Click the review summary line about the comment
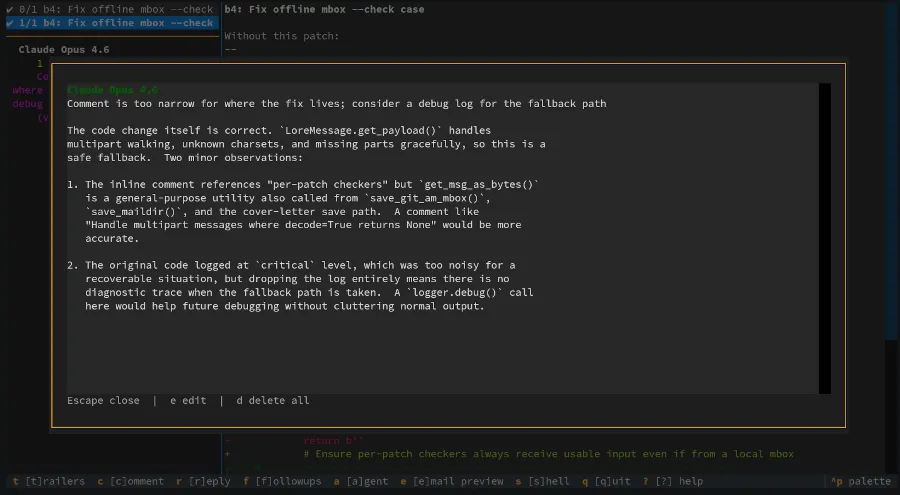Viewport: 900px width, 495px height. pos(336,103)
